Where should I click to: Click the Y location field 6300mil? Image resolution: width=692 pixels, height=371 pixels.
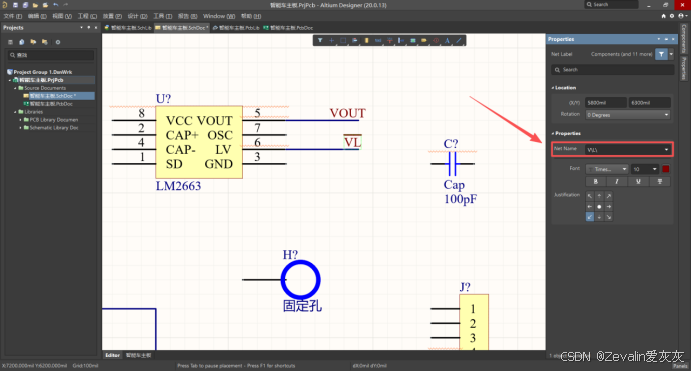649,102
